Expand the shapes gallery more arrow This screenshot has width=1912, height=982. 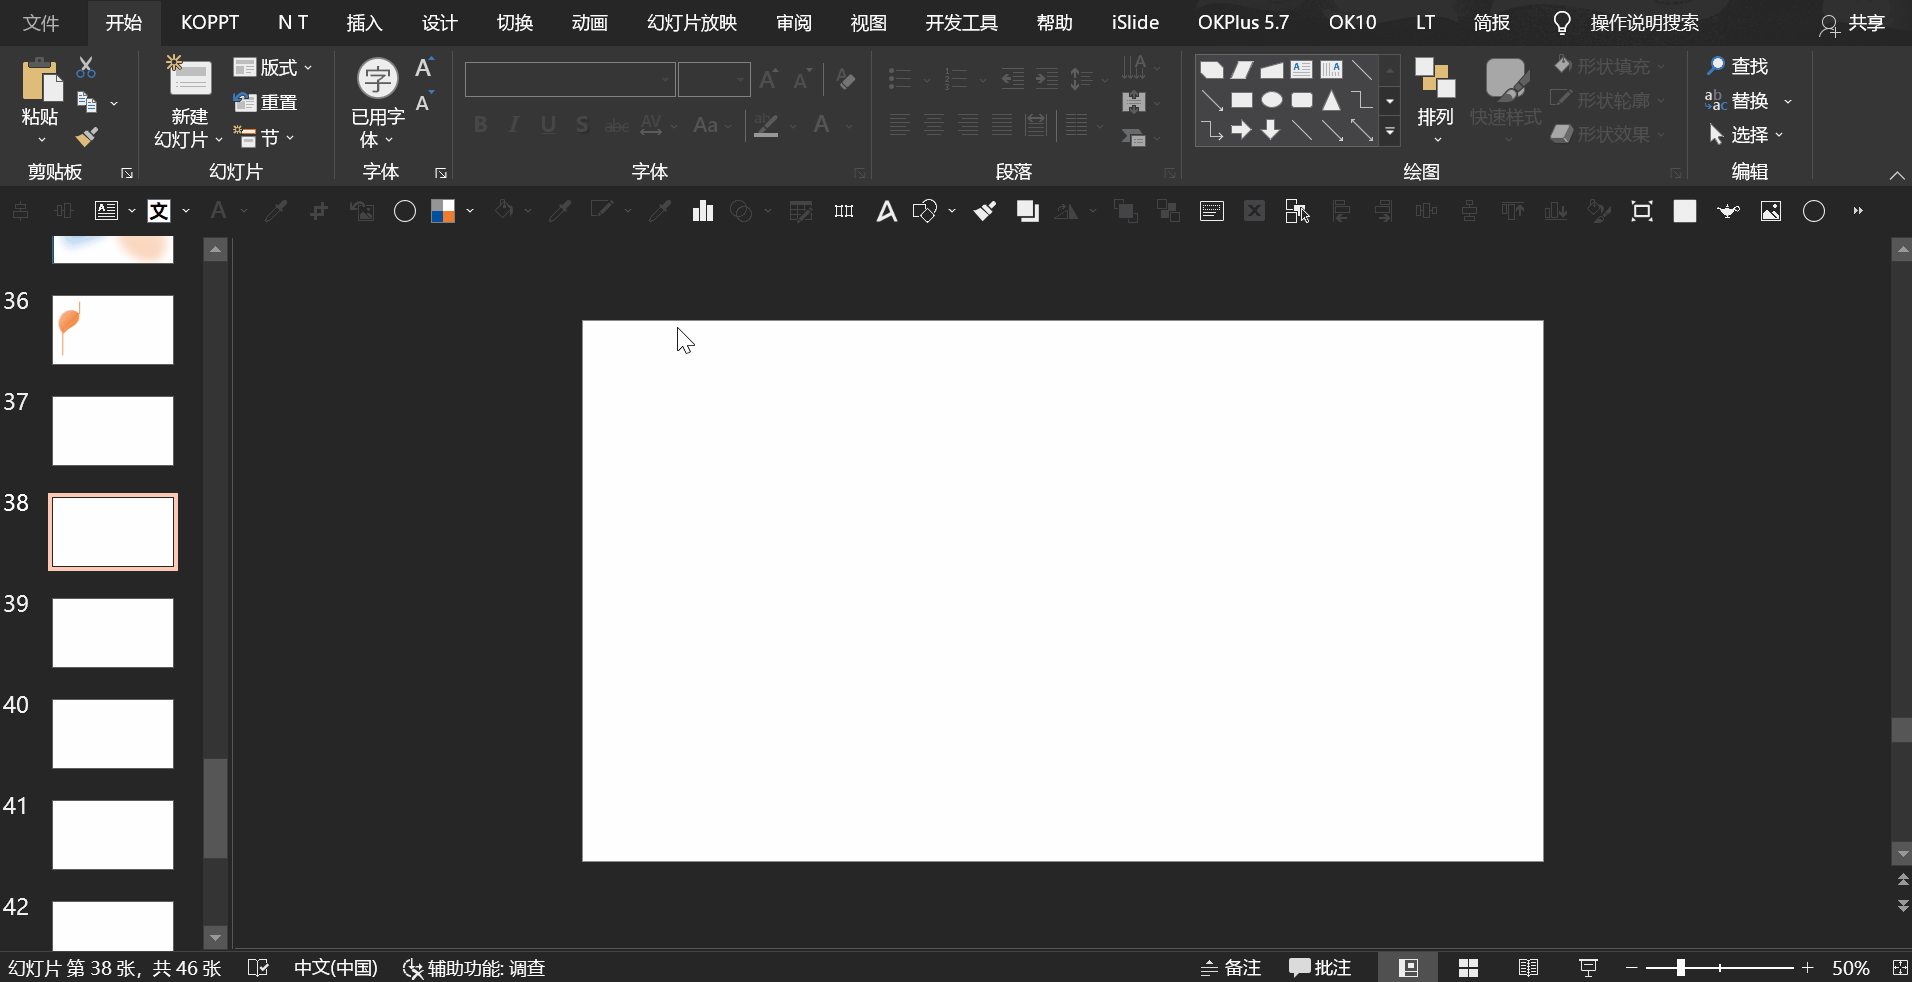(x=1390, y=132)
